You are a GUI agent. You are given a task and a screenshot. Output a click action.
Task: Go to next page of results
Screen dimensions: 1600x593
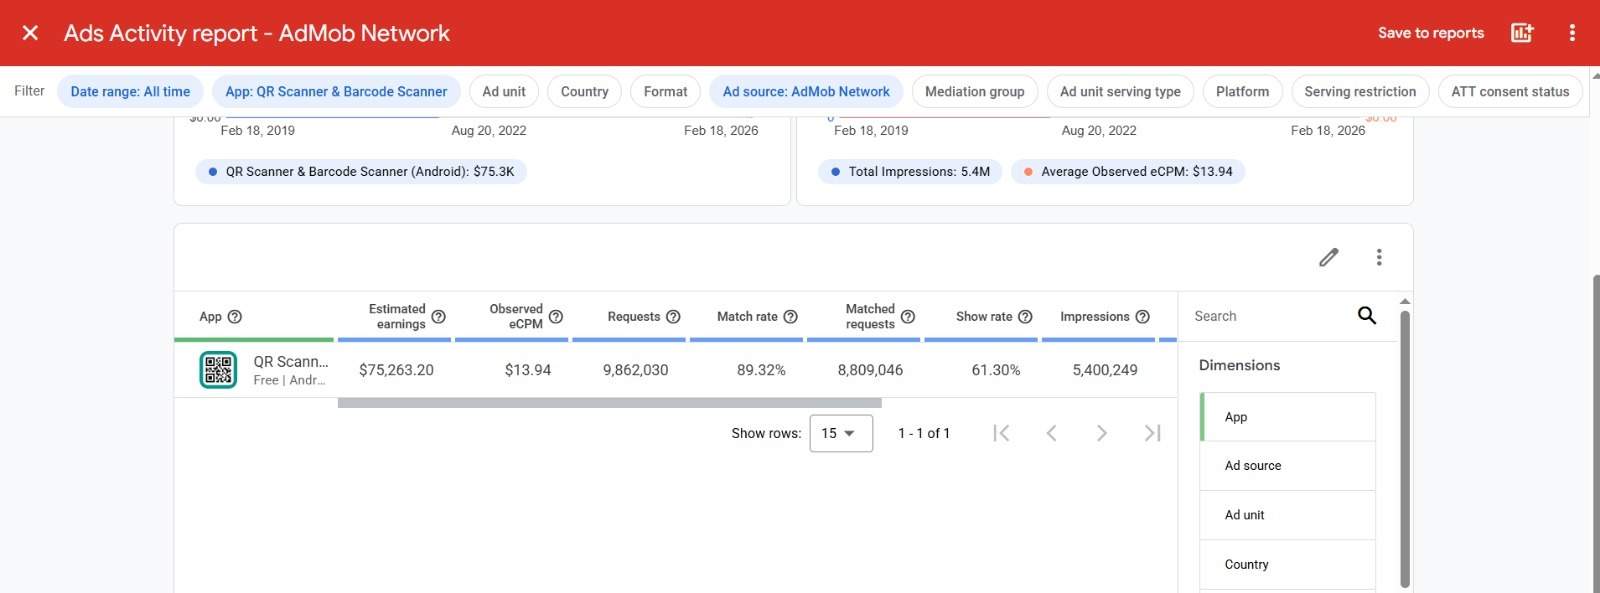click(1101, 433)
